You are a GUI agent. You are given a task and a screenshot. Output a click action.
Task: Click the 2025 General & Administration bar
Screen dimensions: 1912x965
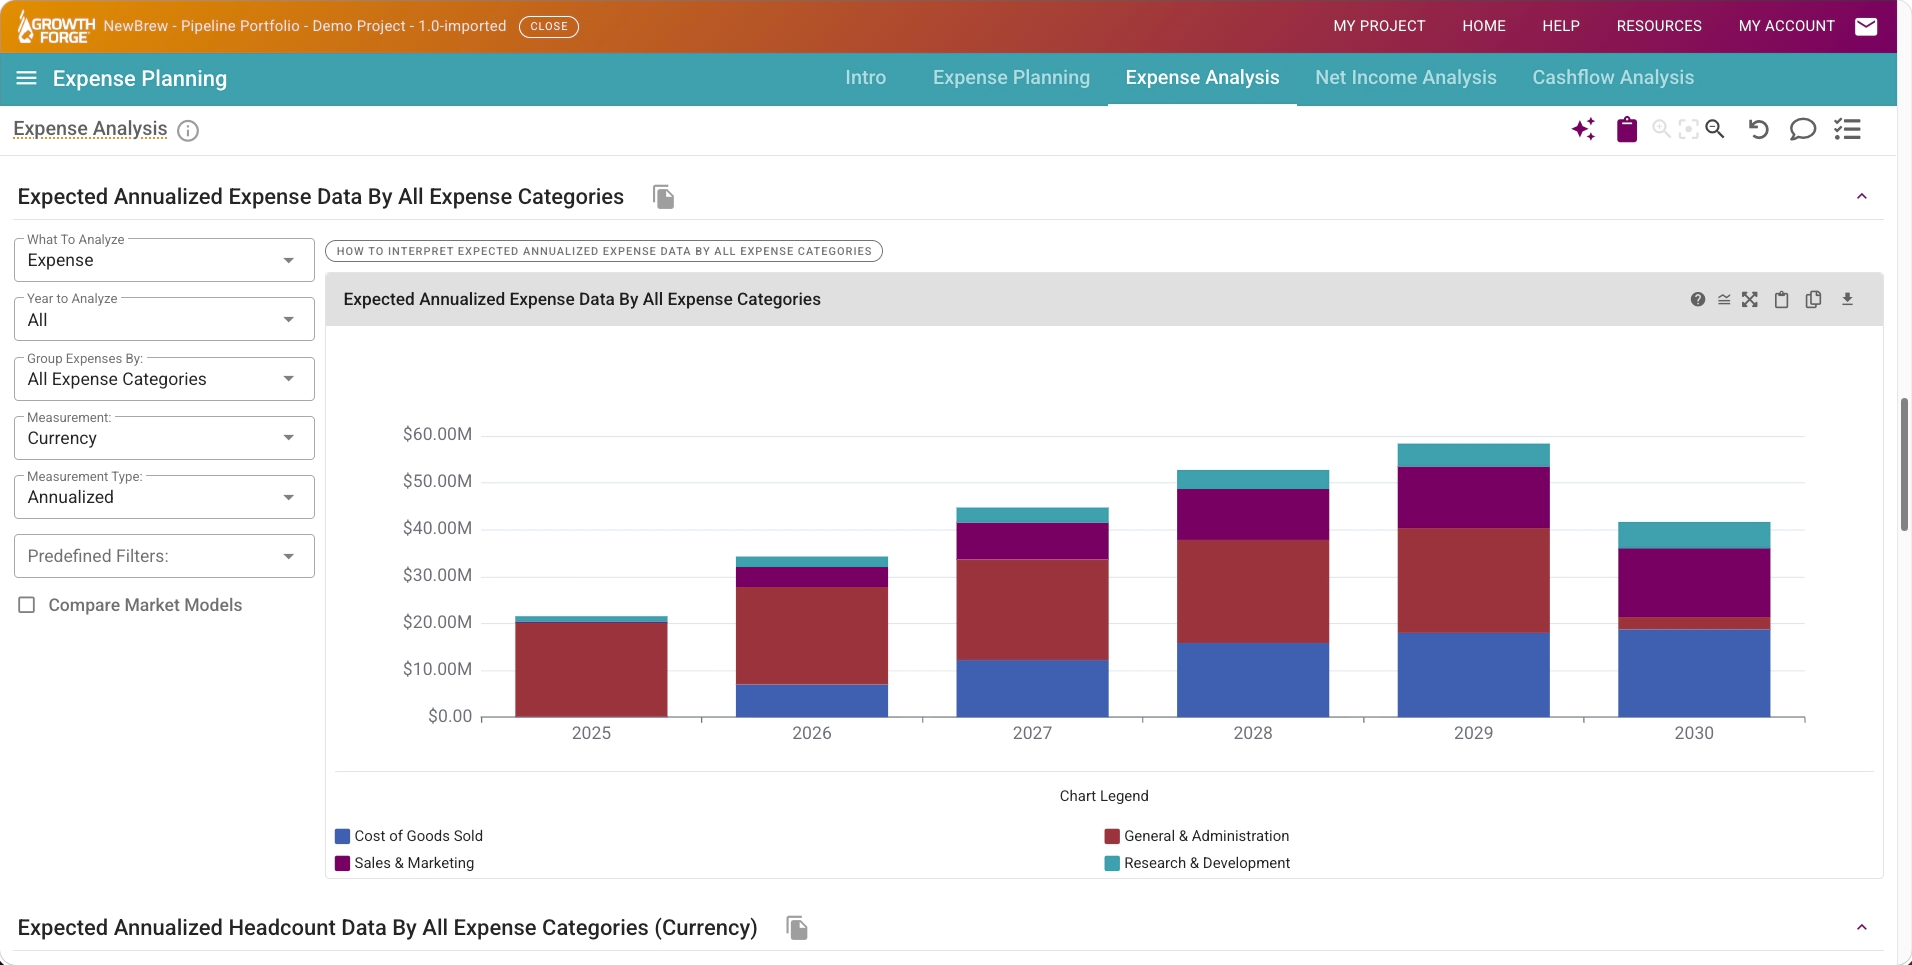pos(591,669)
